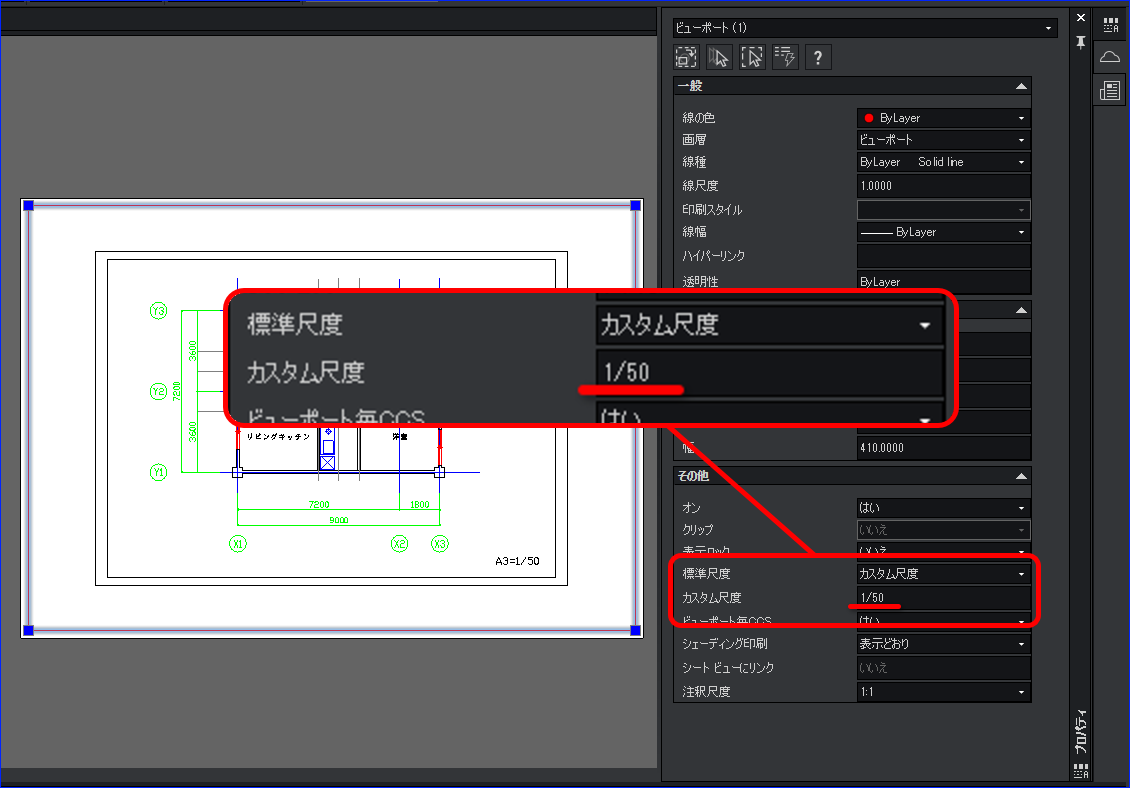Image resolution: width=1130 pixels, height=788 pixels.
Task: Open the 標準尺度 カスタム尺度 dropdown
Action: pos(943,574)
